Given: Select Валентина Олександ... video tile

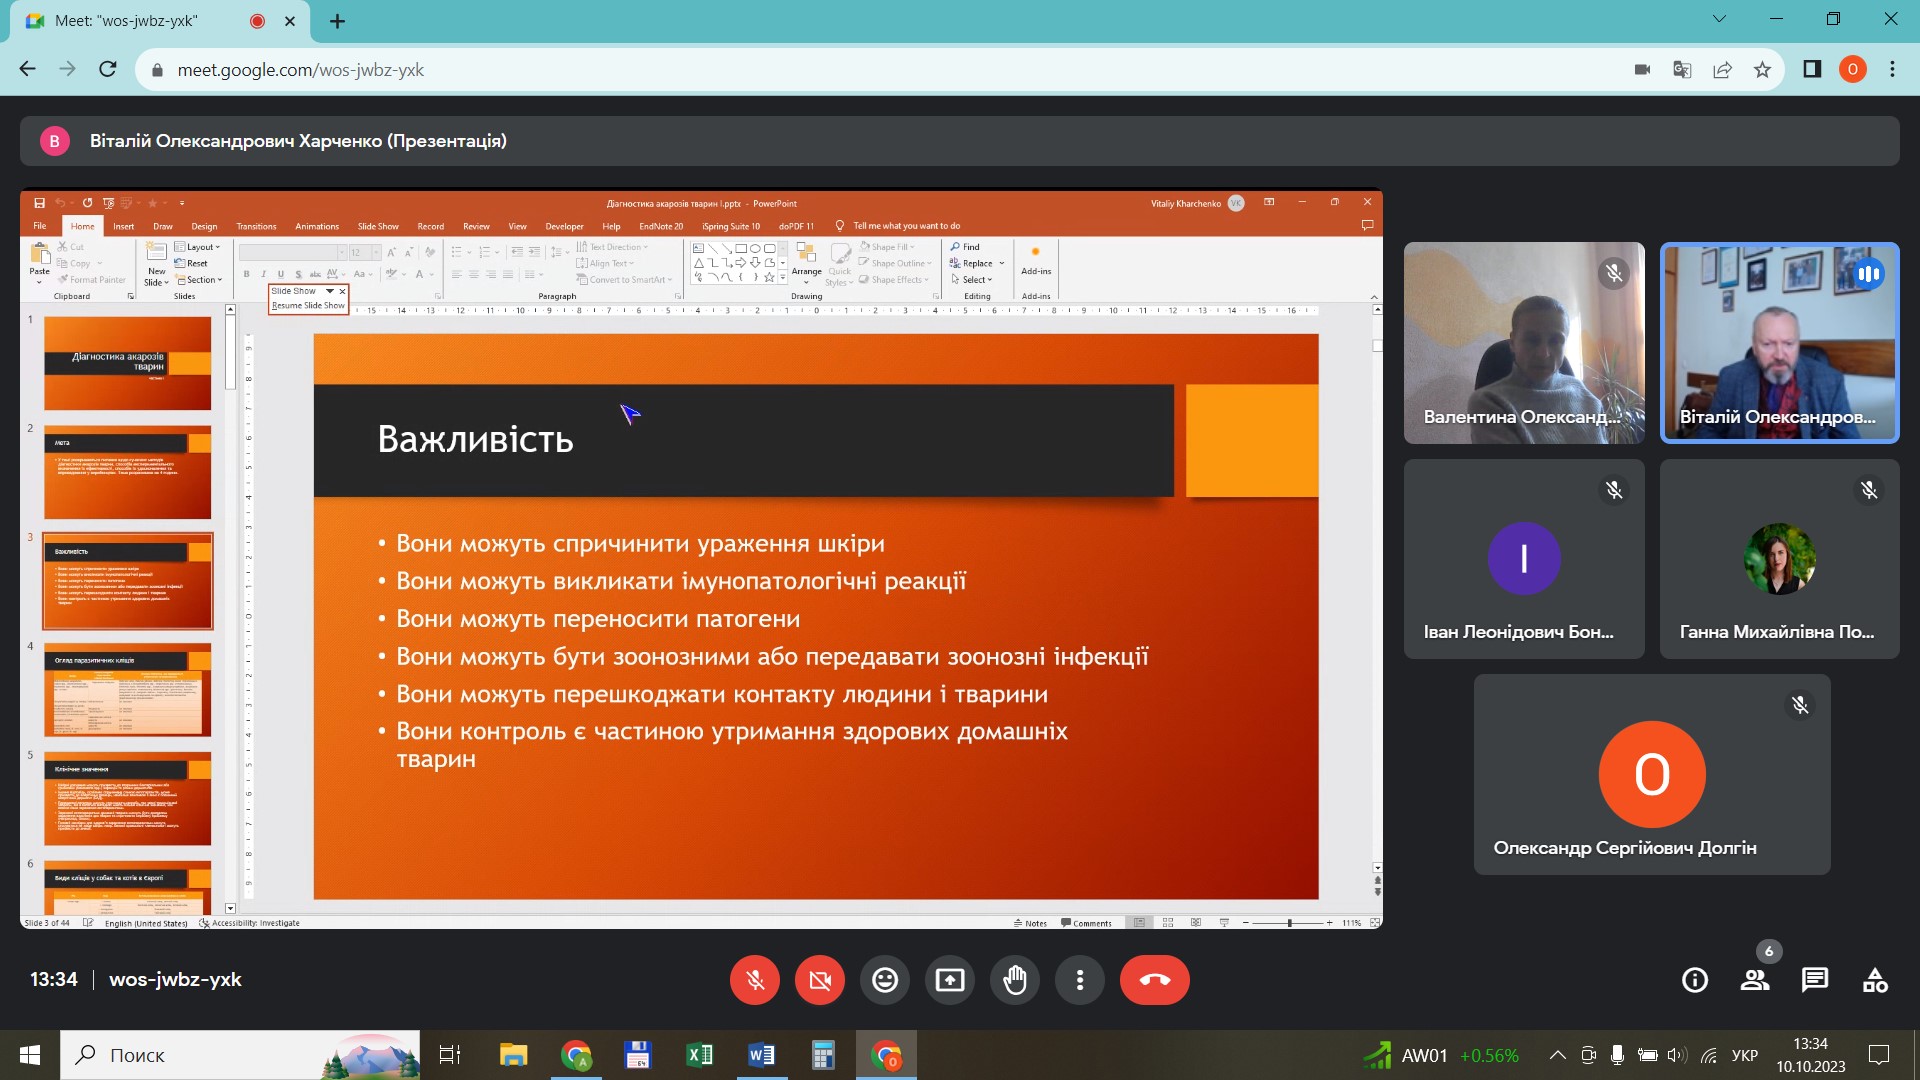Looking at the screenshot, I should tap(1524, 343).
